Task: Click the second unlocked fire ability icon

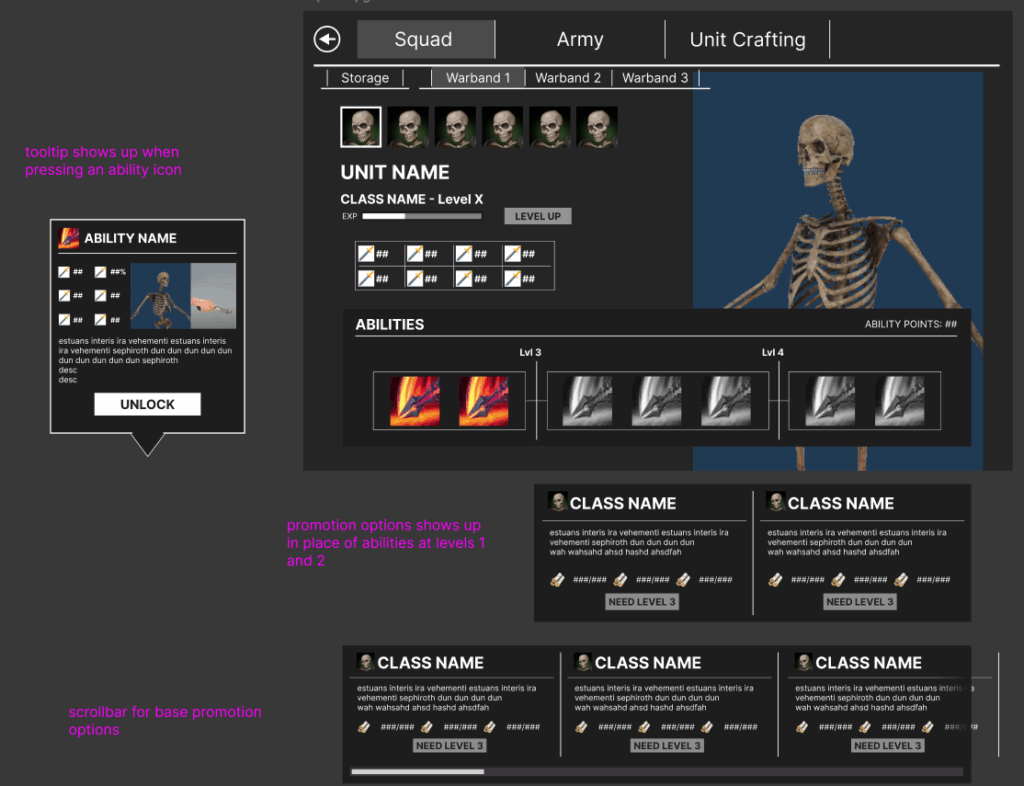Action: click(483, 401)
